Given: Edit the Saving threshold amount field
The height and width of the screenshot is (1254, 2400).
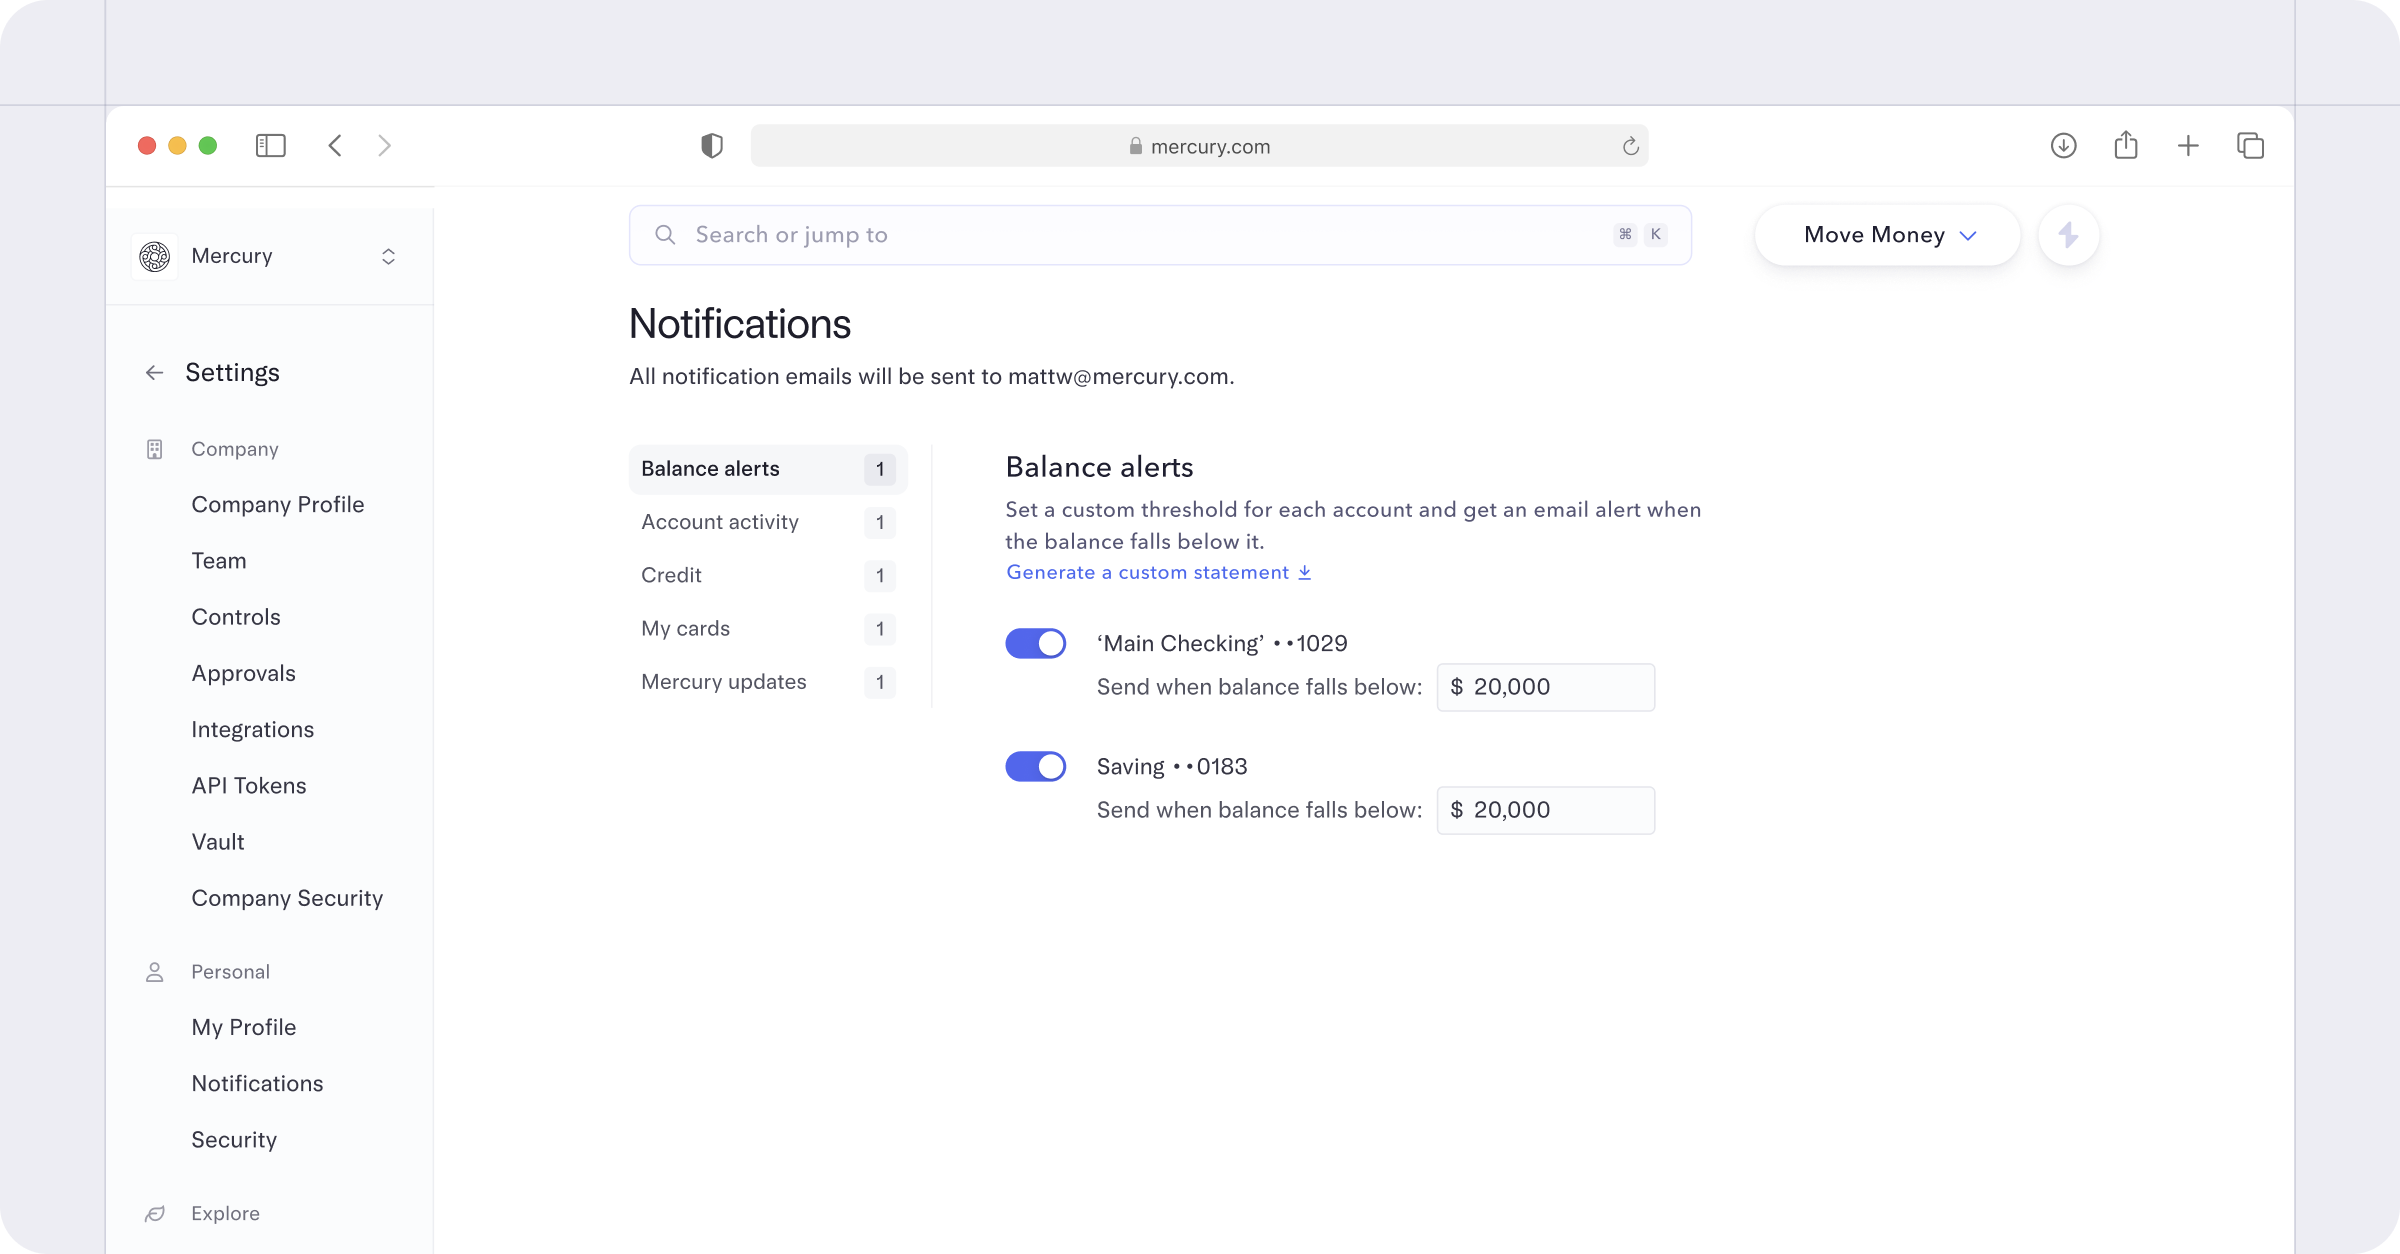Looking at the screenshot, I should (x=1546, y=810).
